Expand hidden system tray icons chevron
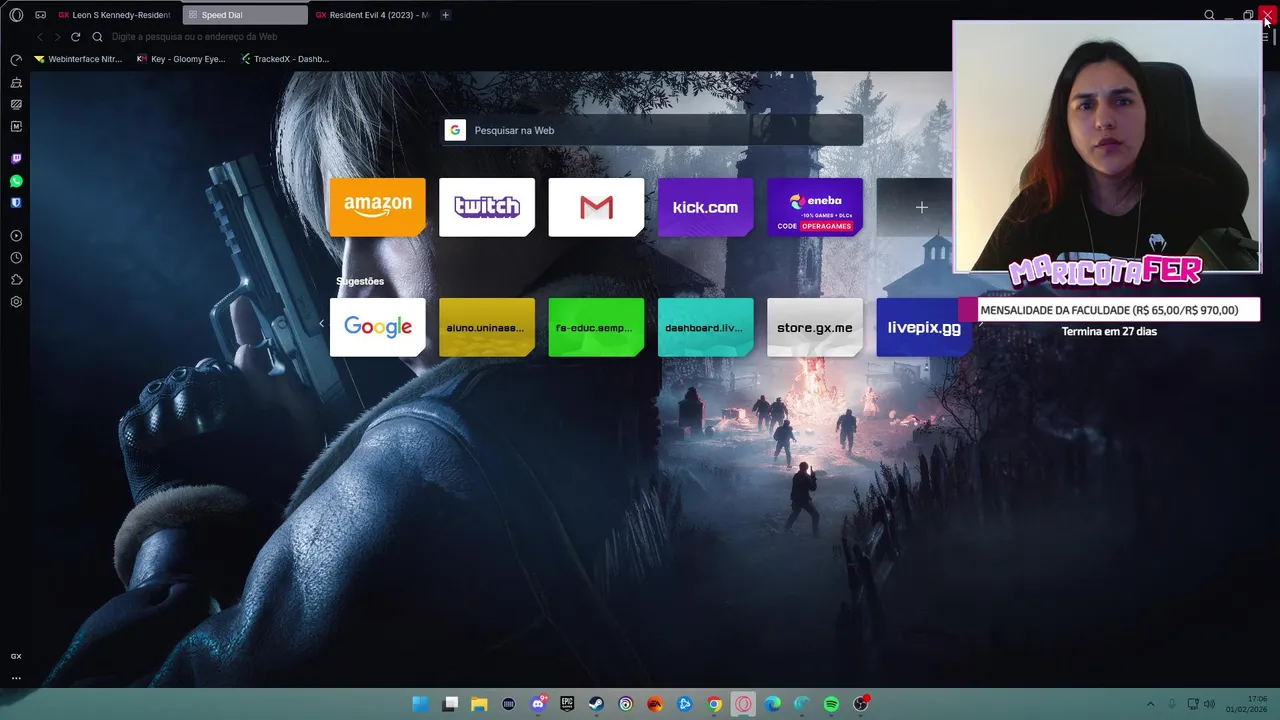The image size is (1280, 720). pyautogui.click(x=1150, y=704)
